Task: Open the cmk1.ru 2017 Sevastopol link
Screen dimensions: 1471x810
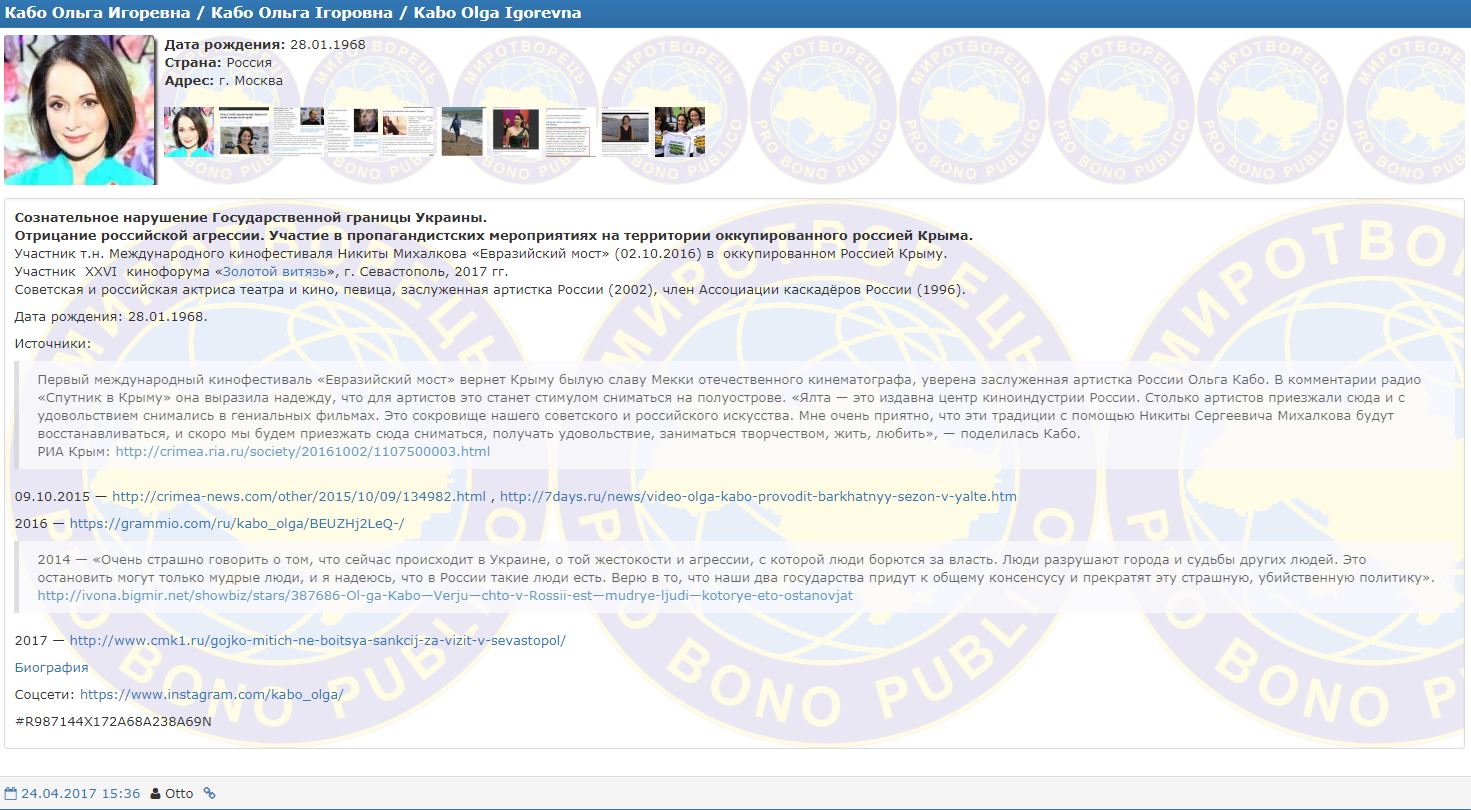Action: pyautogui.click(x=317, y=640)
